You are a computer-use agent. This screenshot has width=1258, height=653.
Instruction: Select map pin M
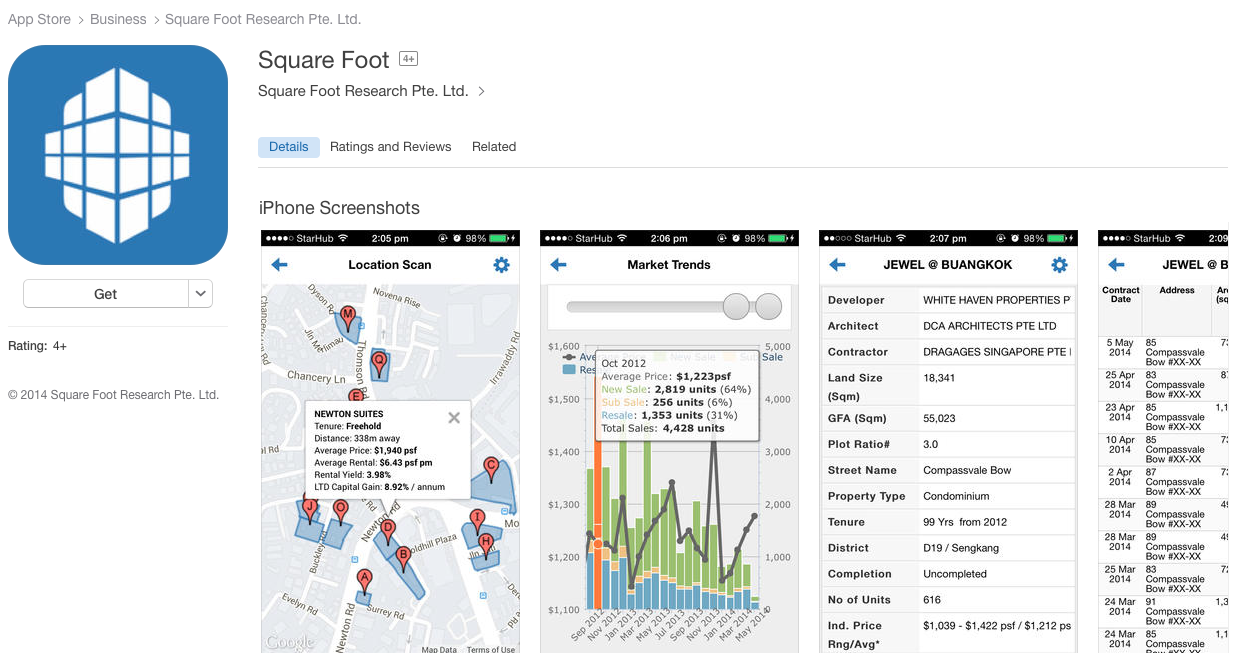(x=347, y=318)
